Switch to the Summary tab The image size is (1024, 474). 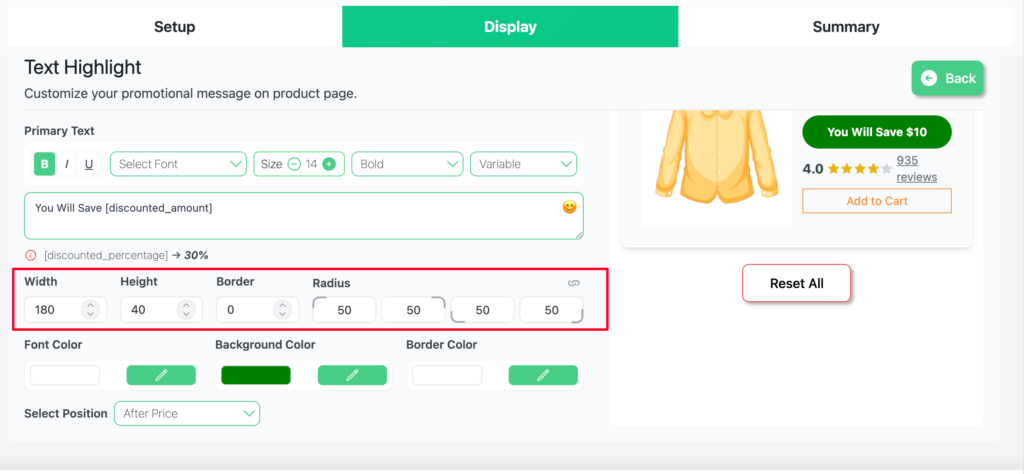[846, 27]
